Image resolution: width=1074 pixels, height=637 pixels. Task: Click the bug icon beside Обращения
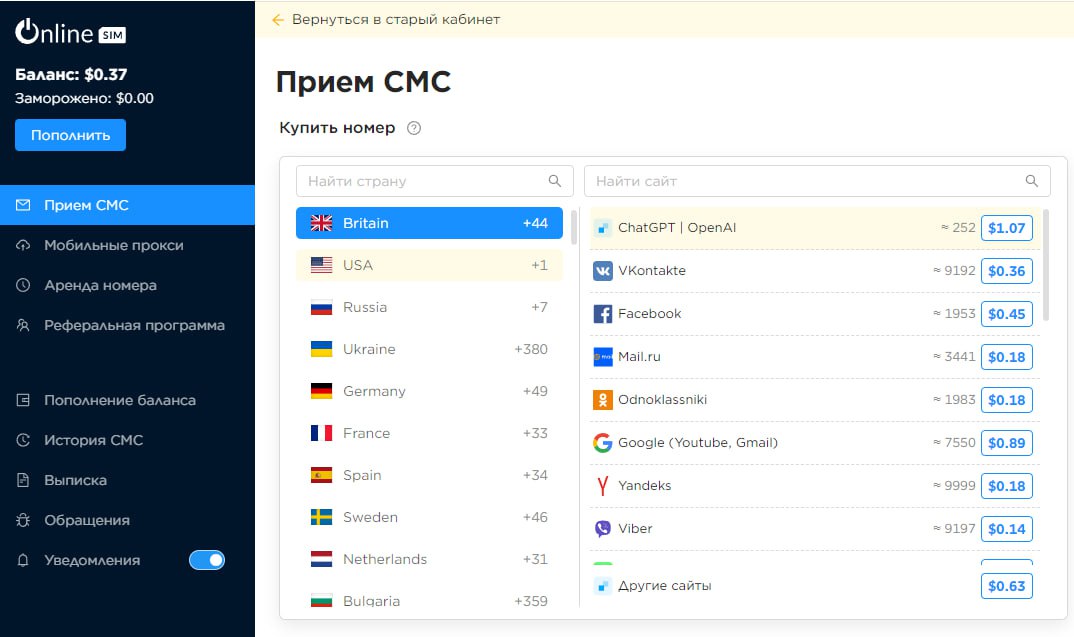coord(23,520)
